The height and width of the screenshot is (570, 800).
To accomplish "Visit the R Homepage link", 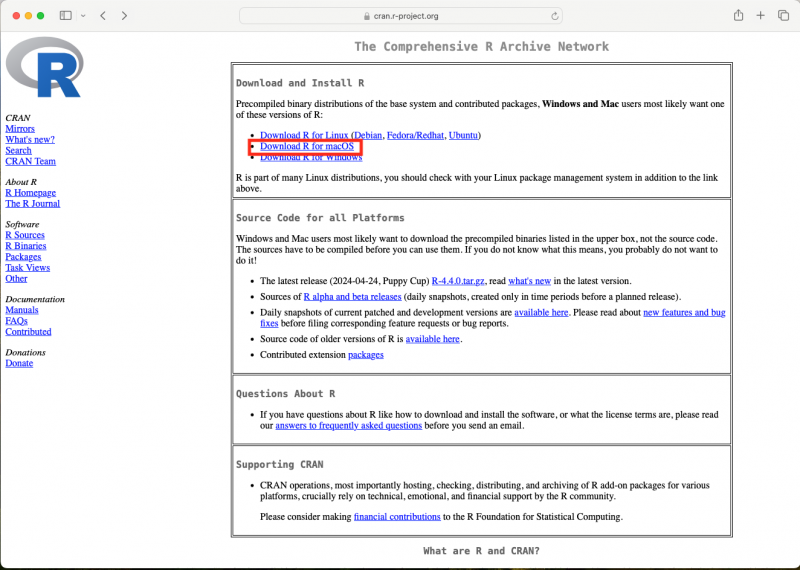I will [31, 193].
